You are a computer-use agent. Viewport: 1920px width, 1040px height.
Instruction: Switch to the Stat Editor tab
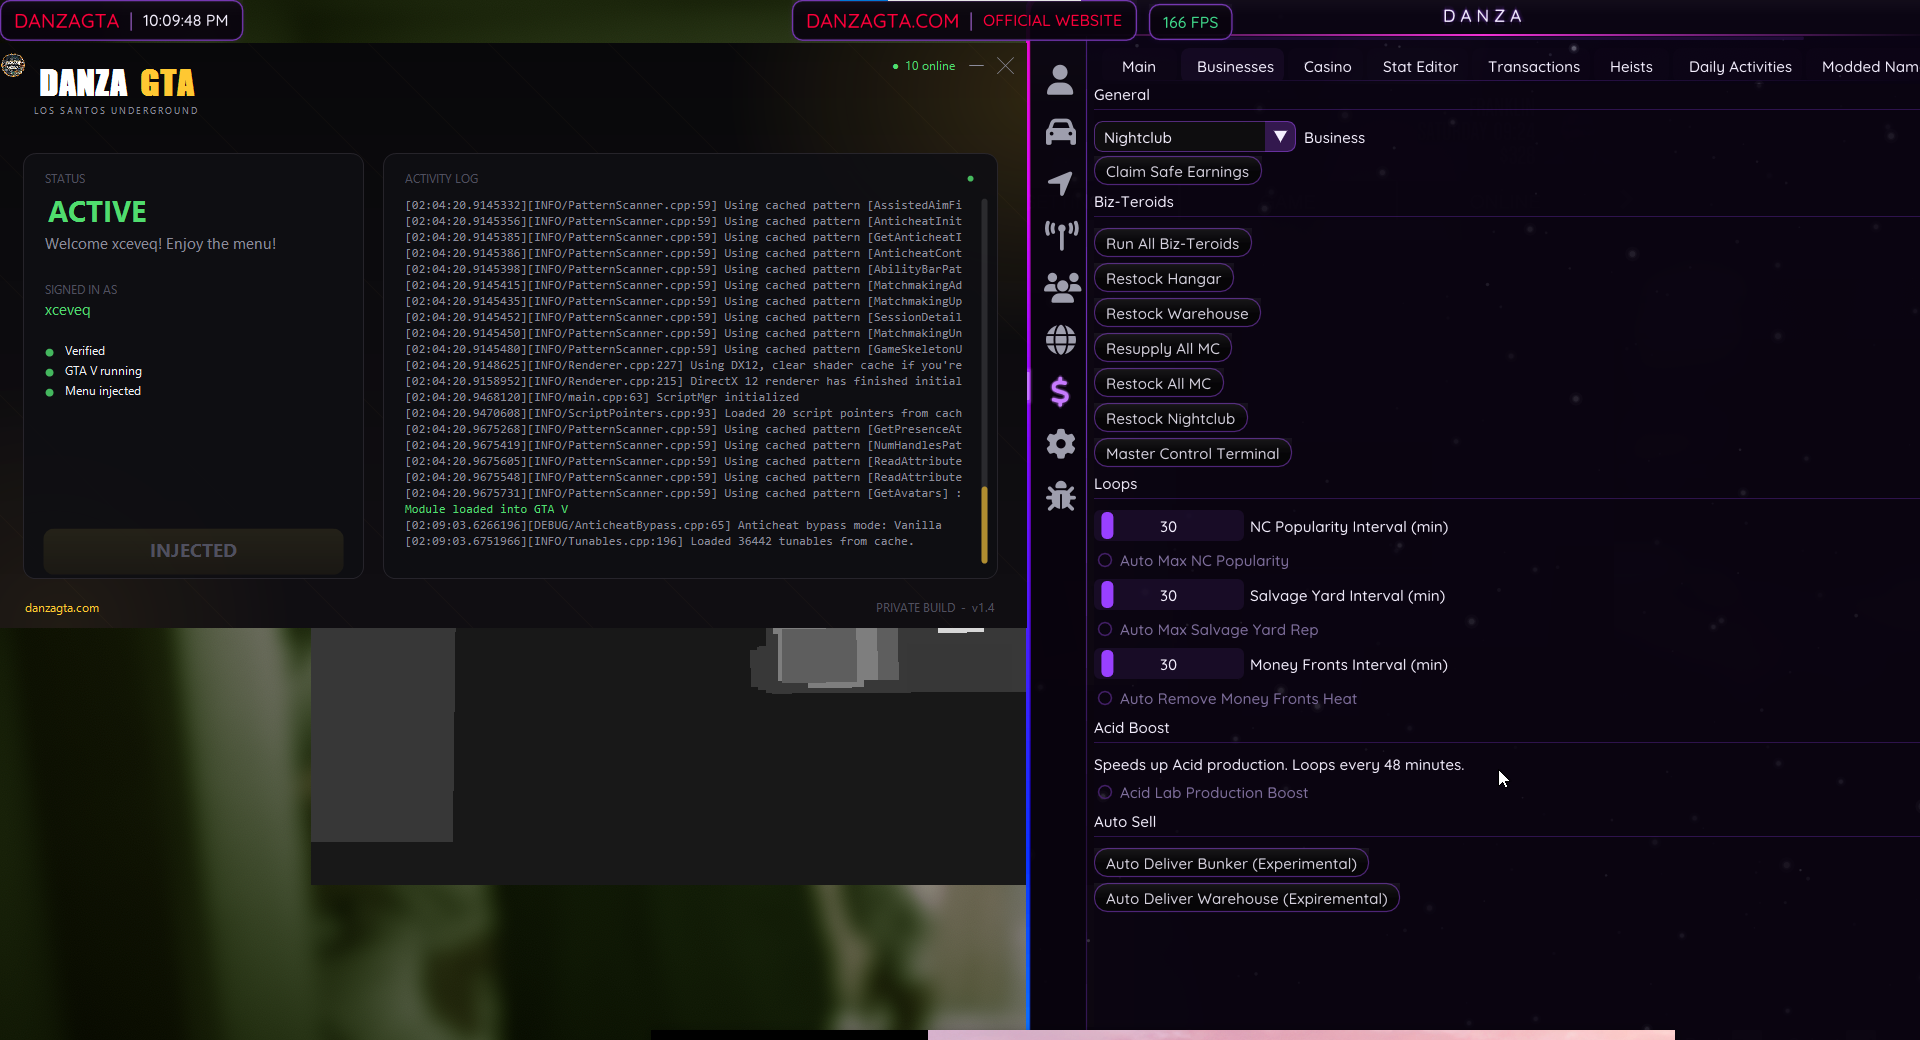click(1420, 67)
